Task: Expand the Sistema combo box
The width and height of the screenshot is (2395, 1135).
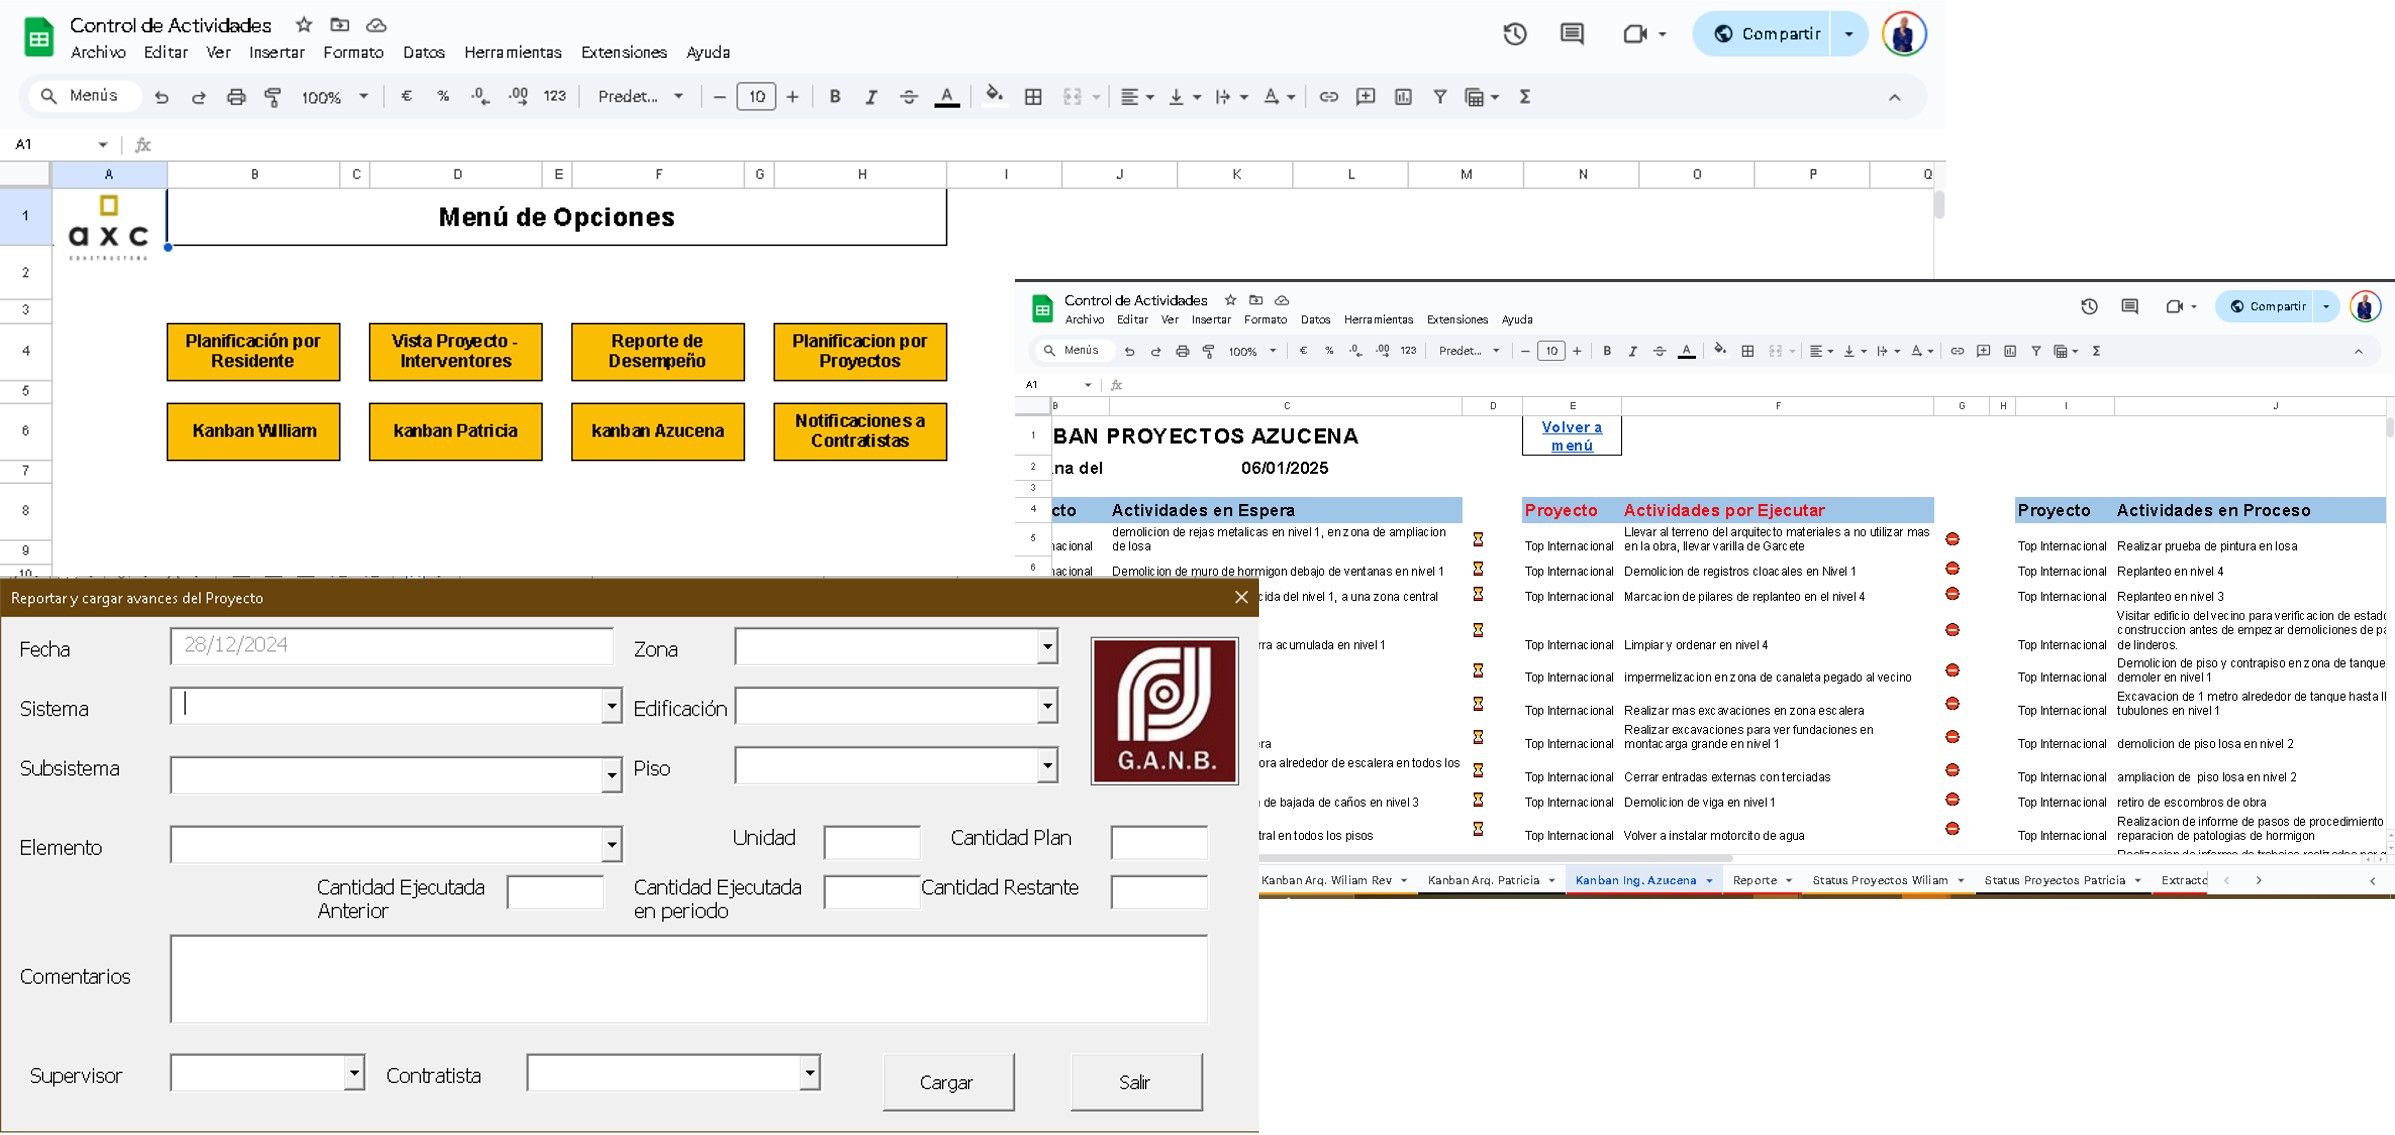Action: [611, 706]
